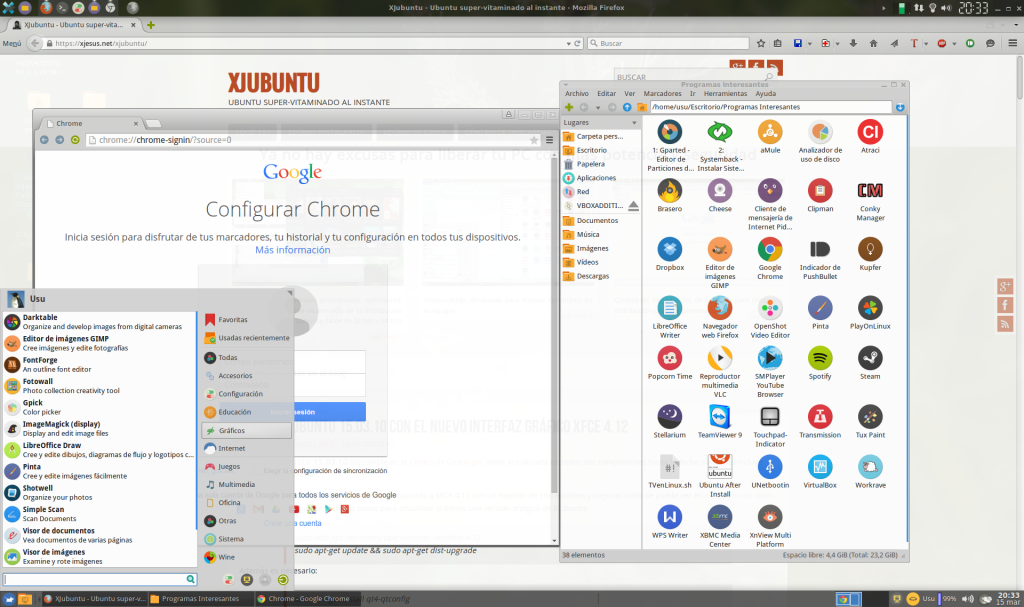This screenshot has width=1024, height=607.
Task: Click Firefox bookmark star icon
Action: (761, 43)
